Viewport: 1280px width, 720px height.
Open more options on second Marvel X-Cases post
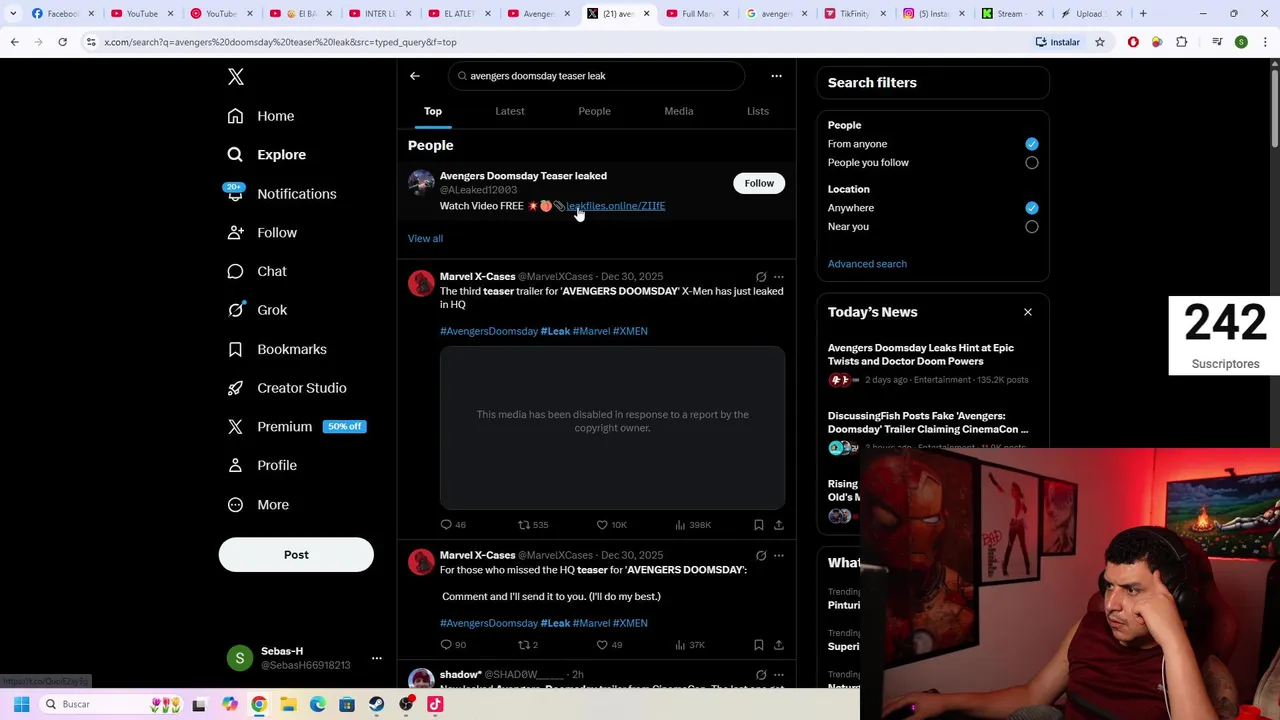pyautogui.click(x=779, y=556)
